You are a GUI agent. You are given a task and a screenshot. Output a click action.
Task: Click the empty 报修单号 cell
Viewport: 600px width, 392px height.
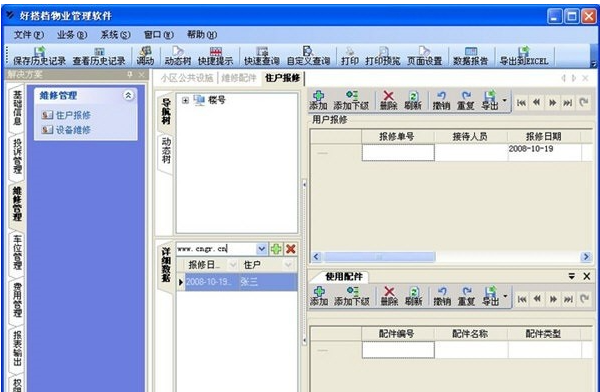coord(398,152)
